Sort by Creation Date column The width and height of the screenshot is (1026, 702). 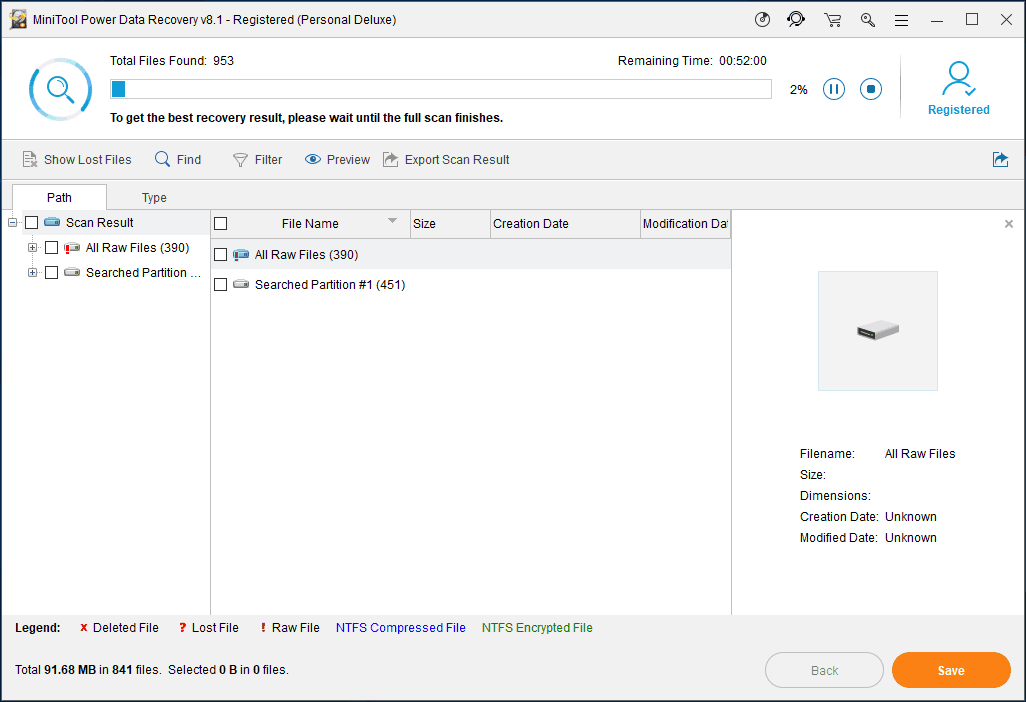point(565,224)
